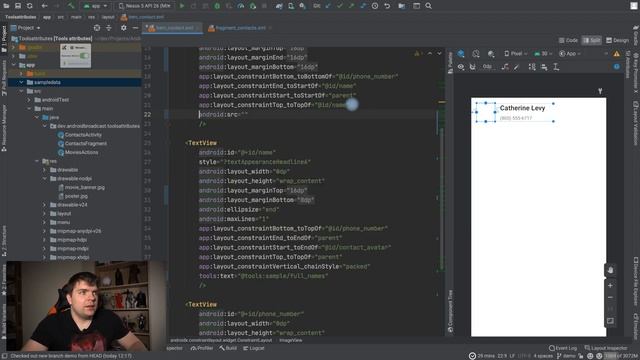This screenshot has height=360, width=640.
Task: Open the Design surface layers dropdown icon
Action: click(461, 53)
